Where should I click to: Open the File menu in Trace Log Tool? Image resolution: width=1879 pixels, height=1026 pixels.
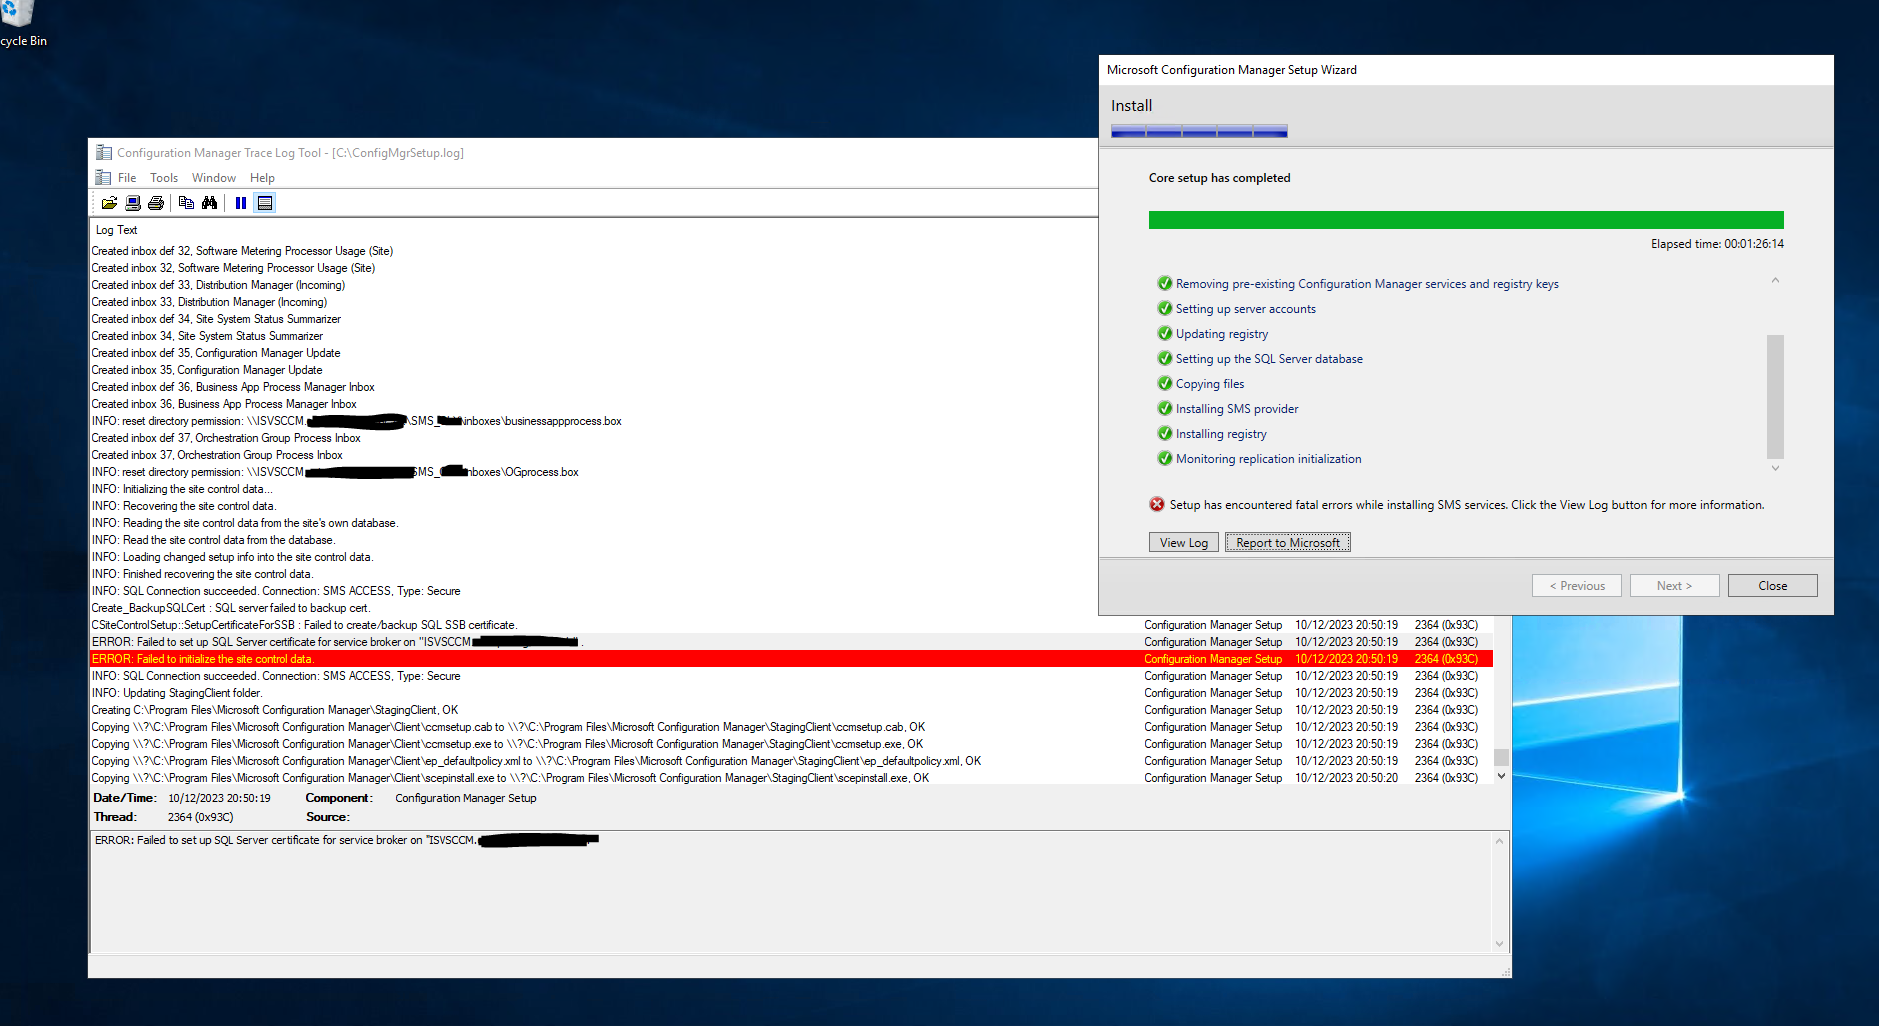pos(127,178)
